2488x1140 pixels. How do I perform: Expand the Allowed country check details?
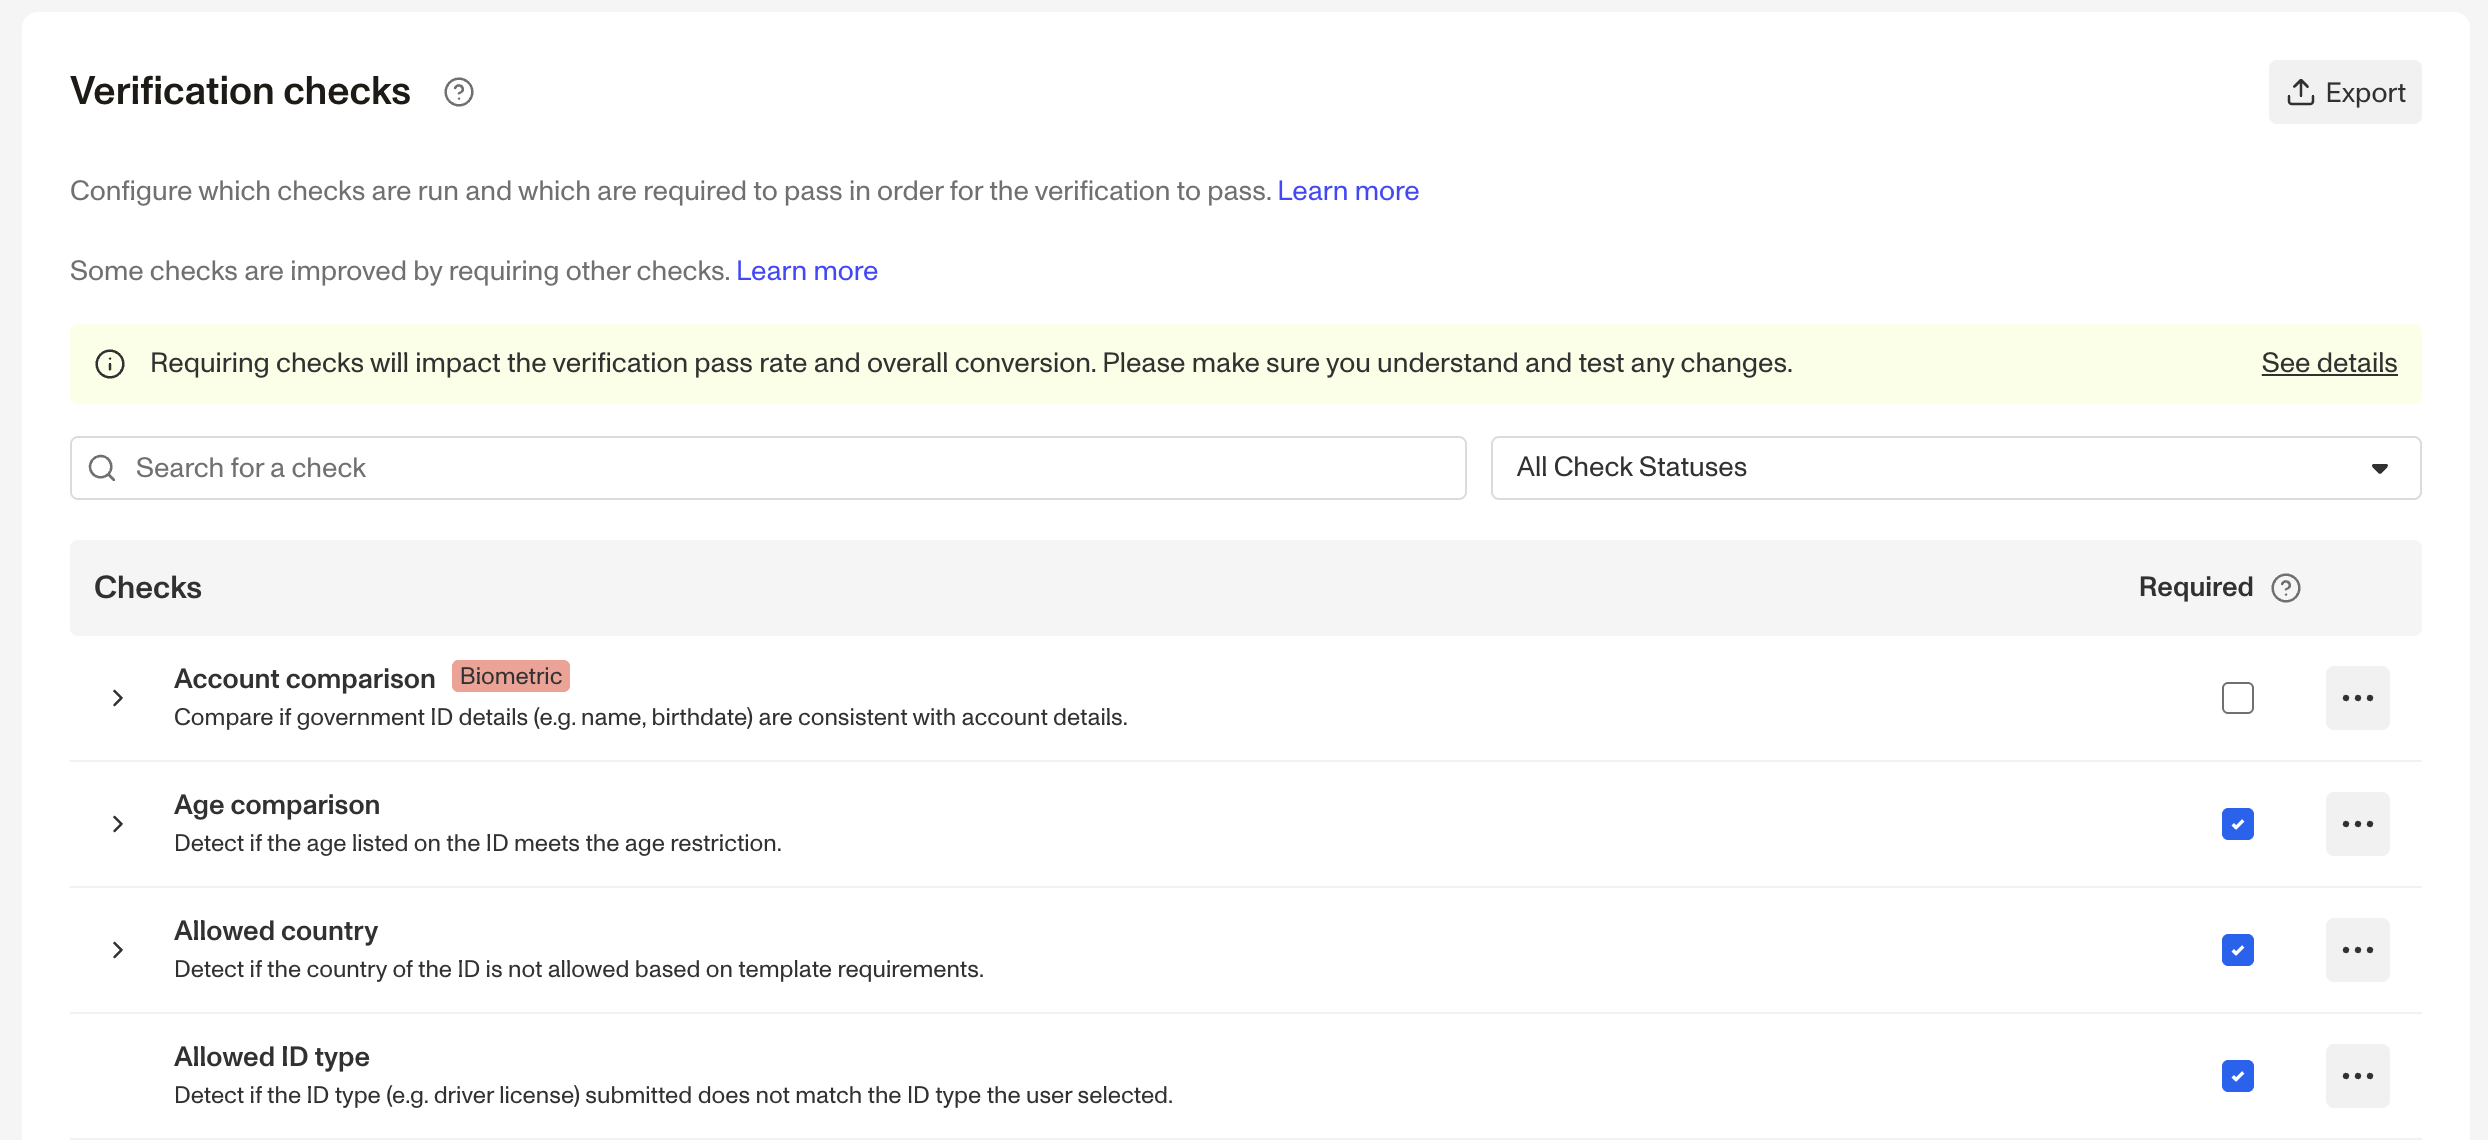coord(118,949)
